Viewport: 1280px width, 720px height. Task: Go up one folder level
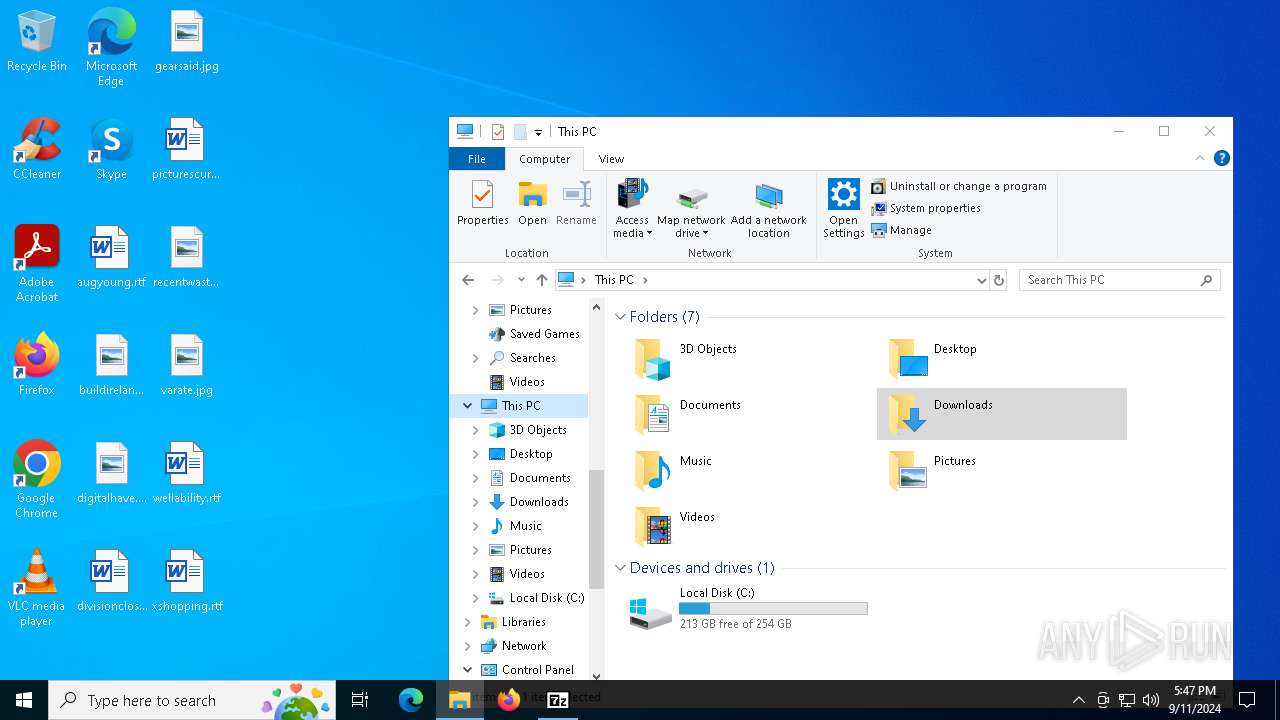[x=542, y=280]
